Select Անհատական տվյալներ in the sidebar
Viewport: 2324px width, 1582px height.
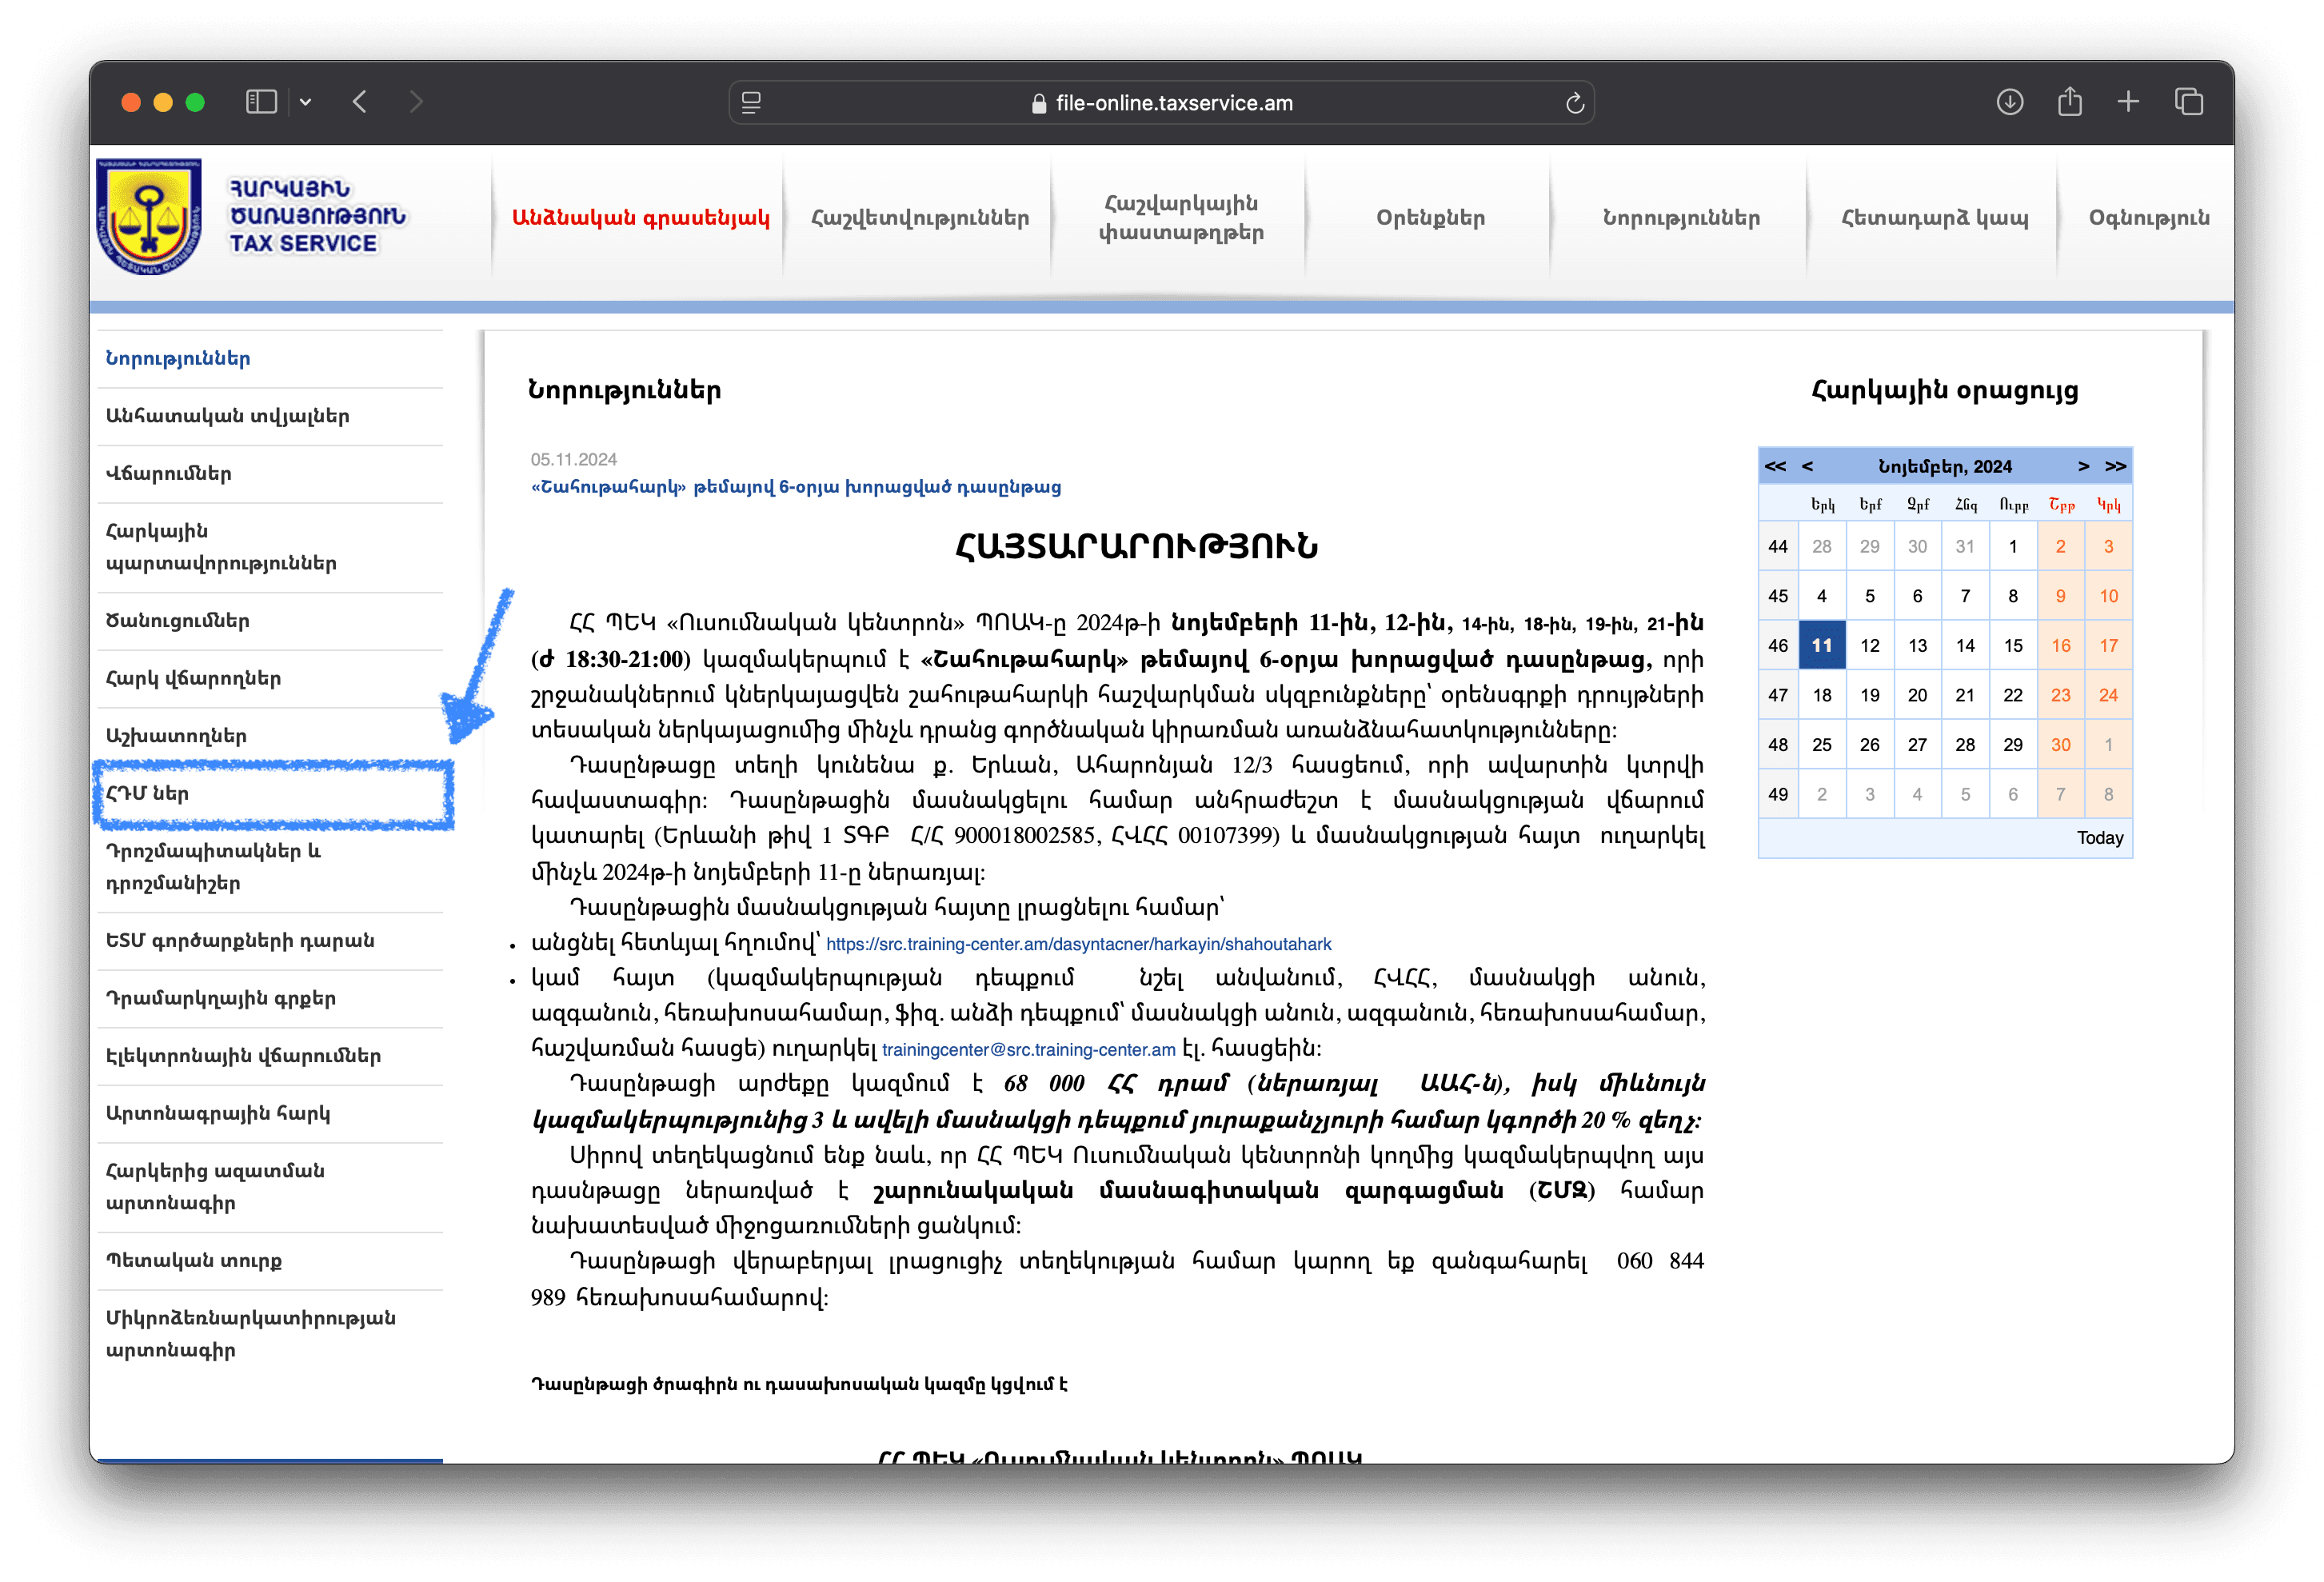[270, 416]
